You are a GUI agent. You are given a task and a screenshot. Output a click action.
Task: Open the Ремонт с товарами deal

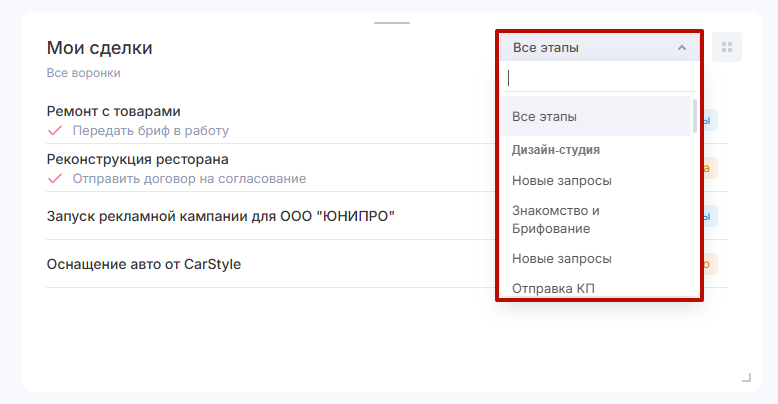(x=114, y=111)
